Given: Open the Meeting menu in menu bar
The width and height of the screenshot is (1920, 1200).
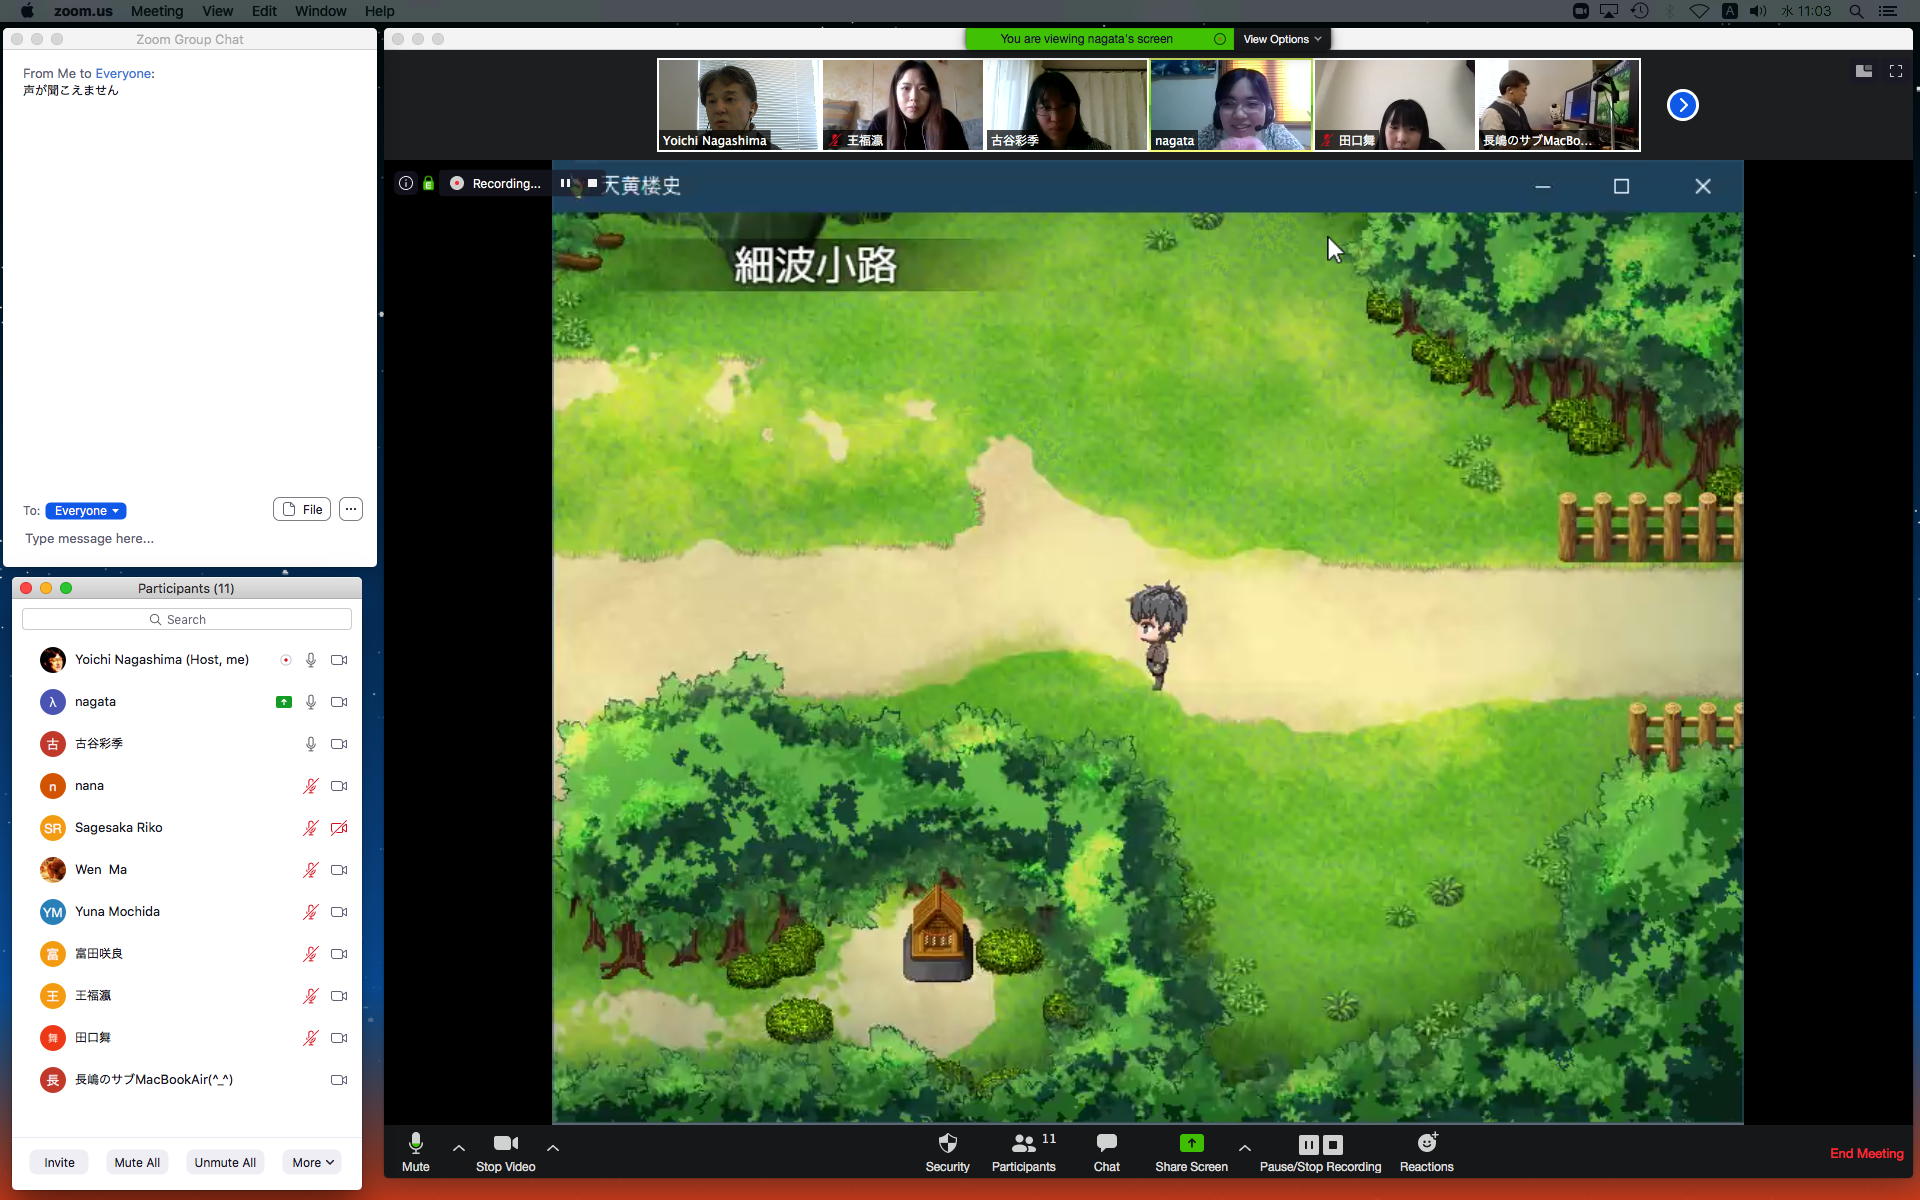Looking at the screenshot, I should point(157,11).
